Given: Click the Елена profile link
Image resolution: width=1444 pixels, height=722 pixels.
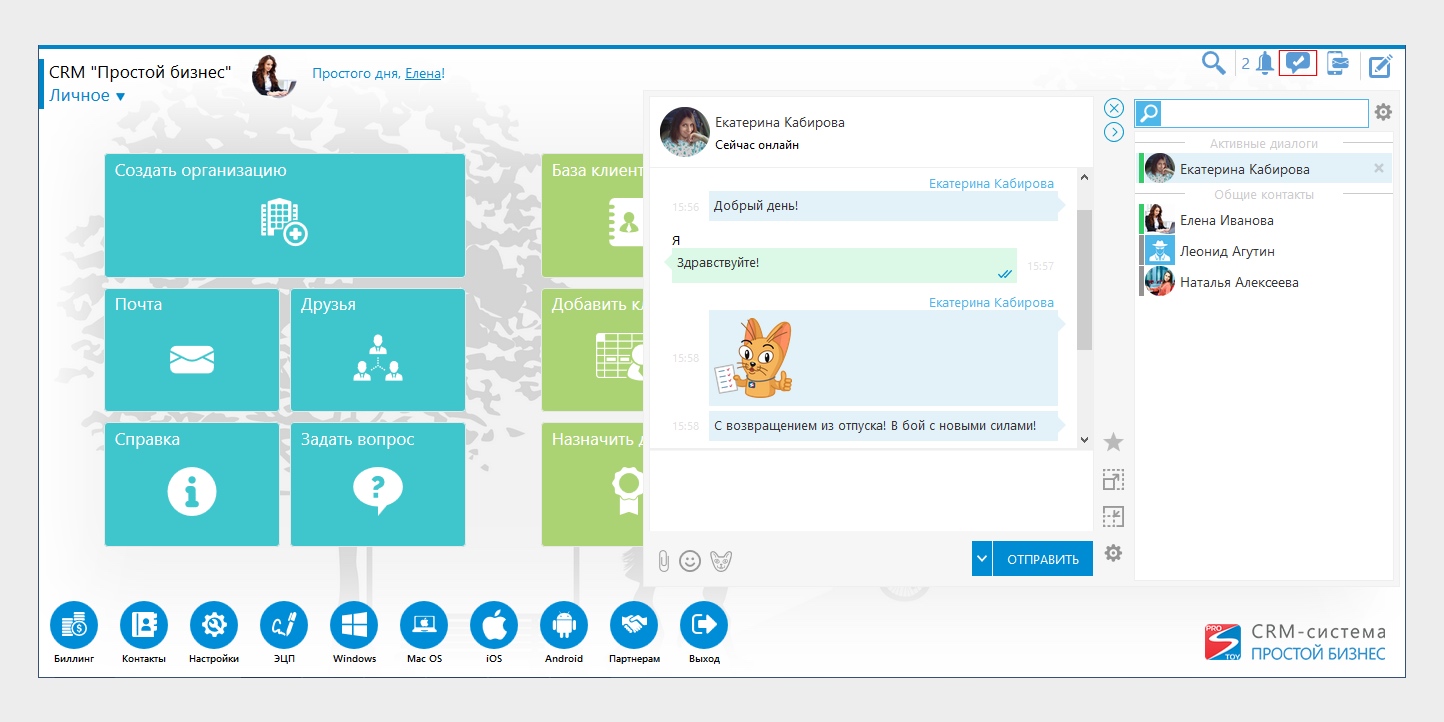Looking at the screenshot, I should [x=422, y=73].
